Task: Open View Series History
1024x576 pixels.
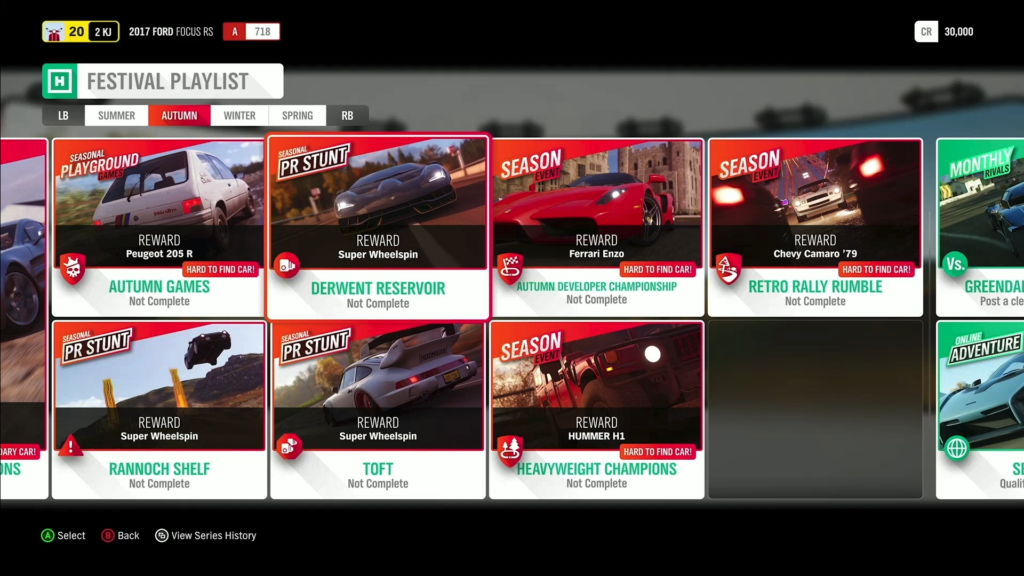Action: coord(214,536)
